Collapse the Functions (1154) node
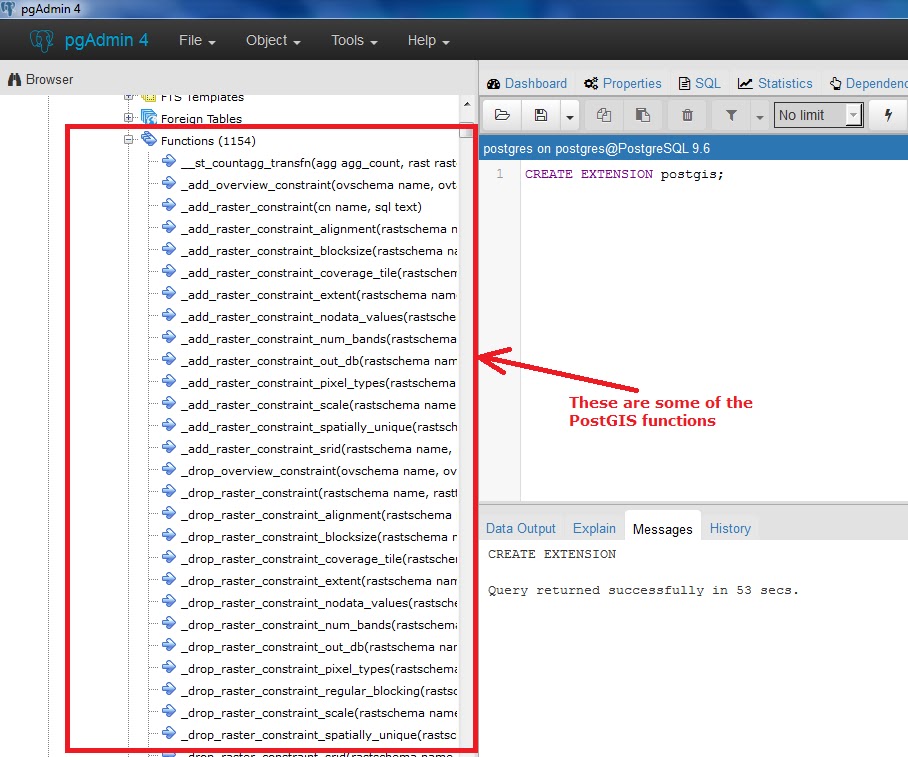The width and height of the screenshot is (908, 757). tap(129, 139)
